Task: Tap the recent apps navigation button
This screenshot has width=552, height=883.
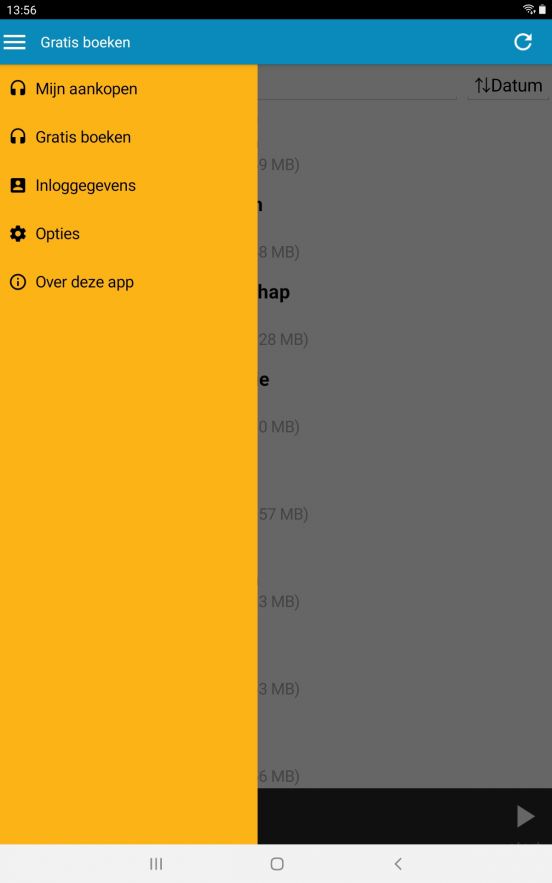Action: 156,864
